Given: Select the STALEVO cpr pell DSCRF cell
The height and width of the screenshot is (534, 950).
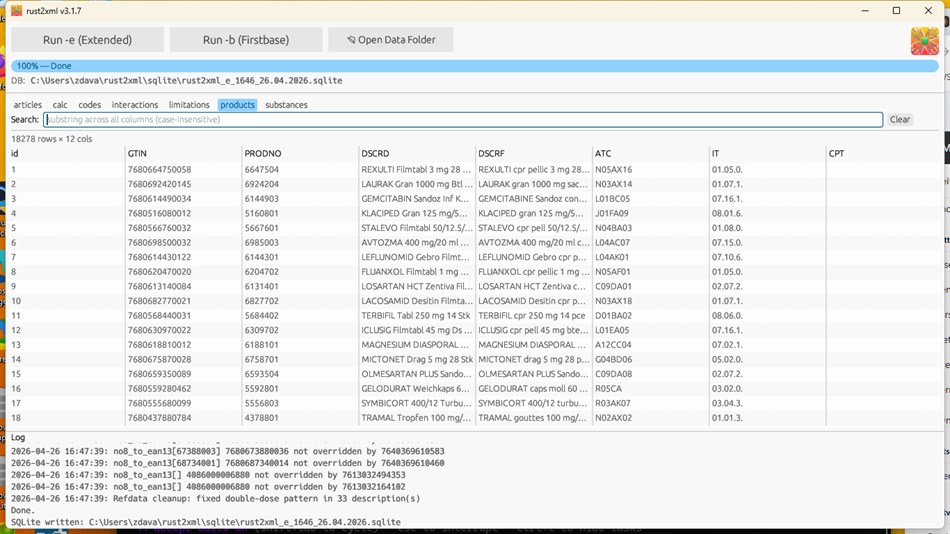Looking at the screenshot, I should coord(533,228).
